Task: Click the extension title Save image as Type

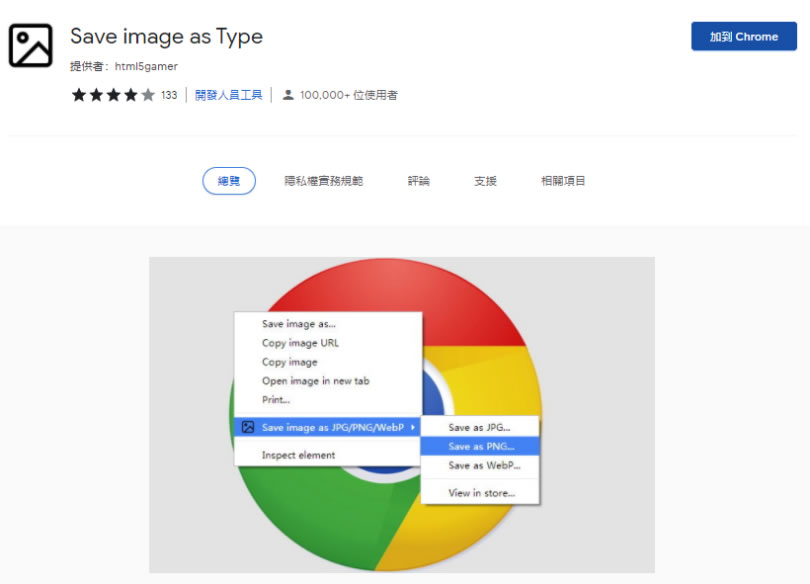Action: [166, 37]
